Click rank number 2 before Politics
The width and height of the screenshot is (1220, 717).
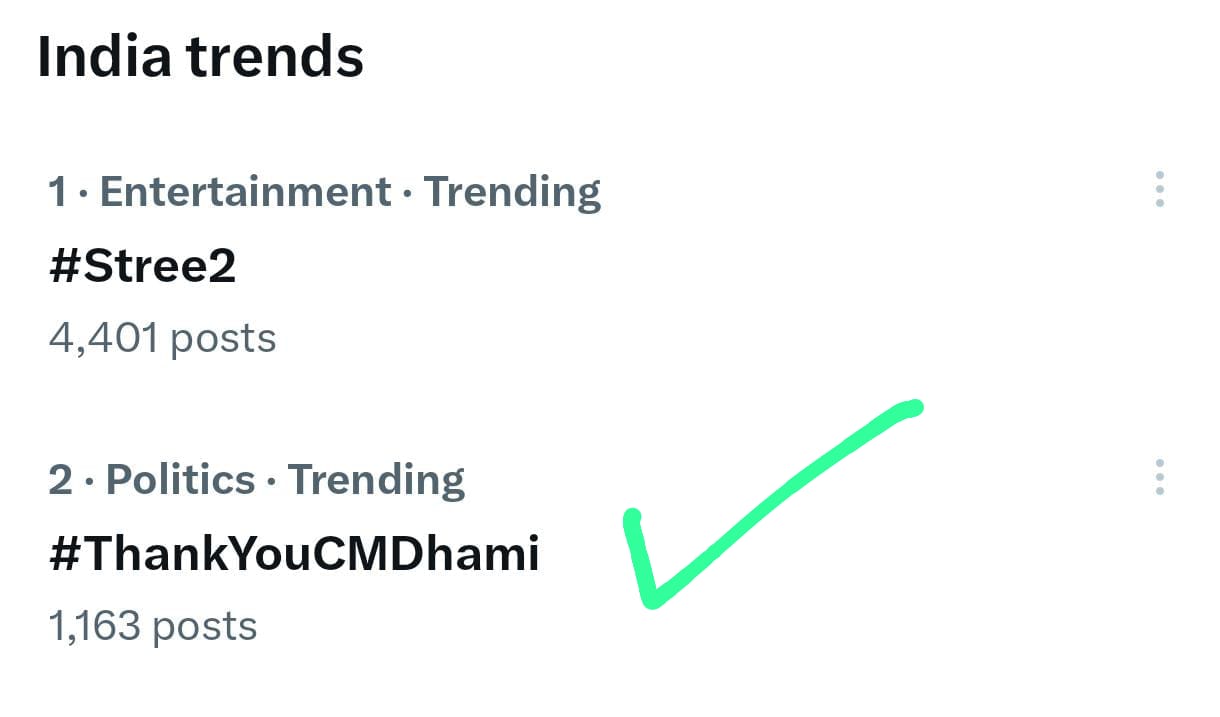coord(60,480)
